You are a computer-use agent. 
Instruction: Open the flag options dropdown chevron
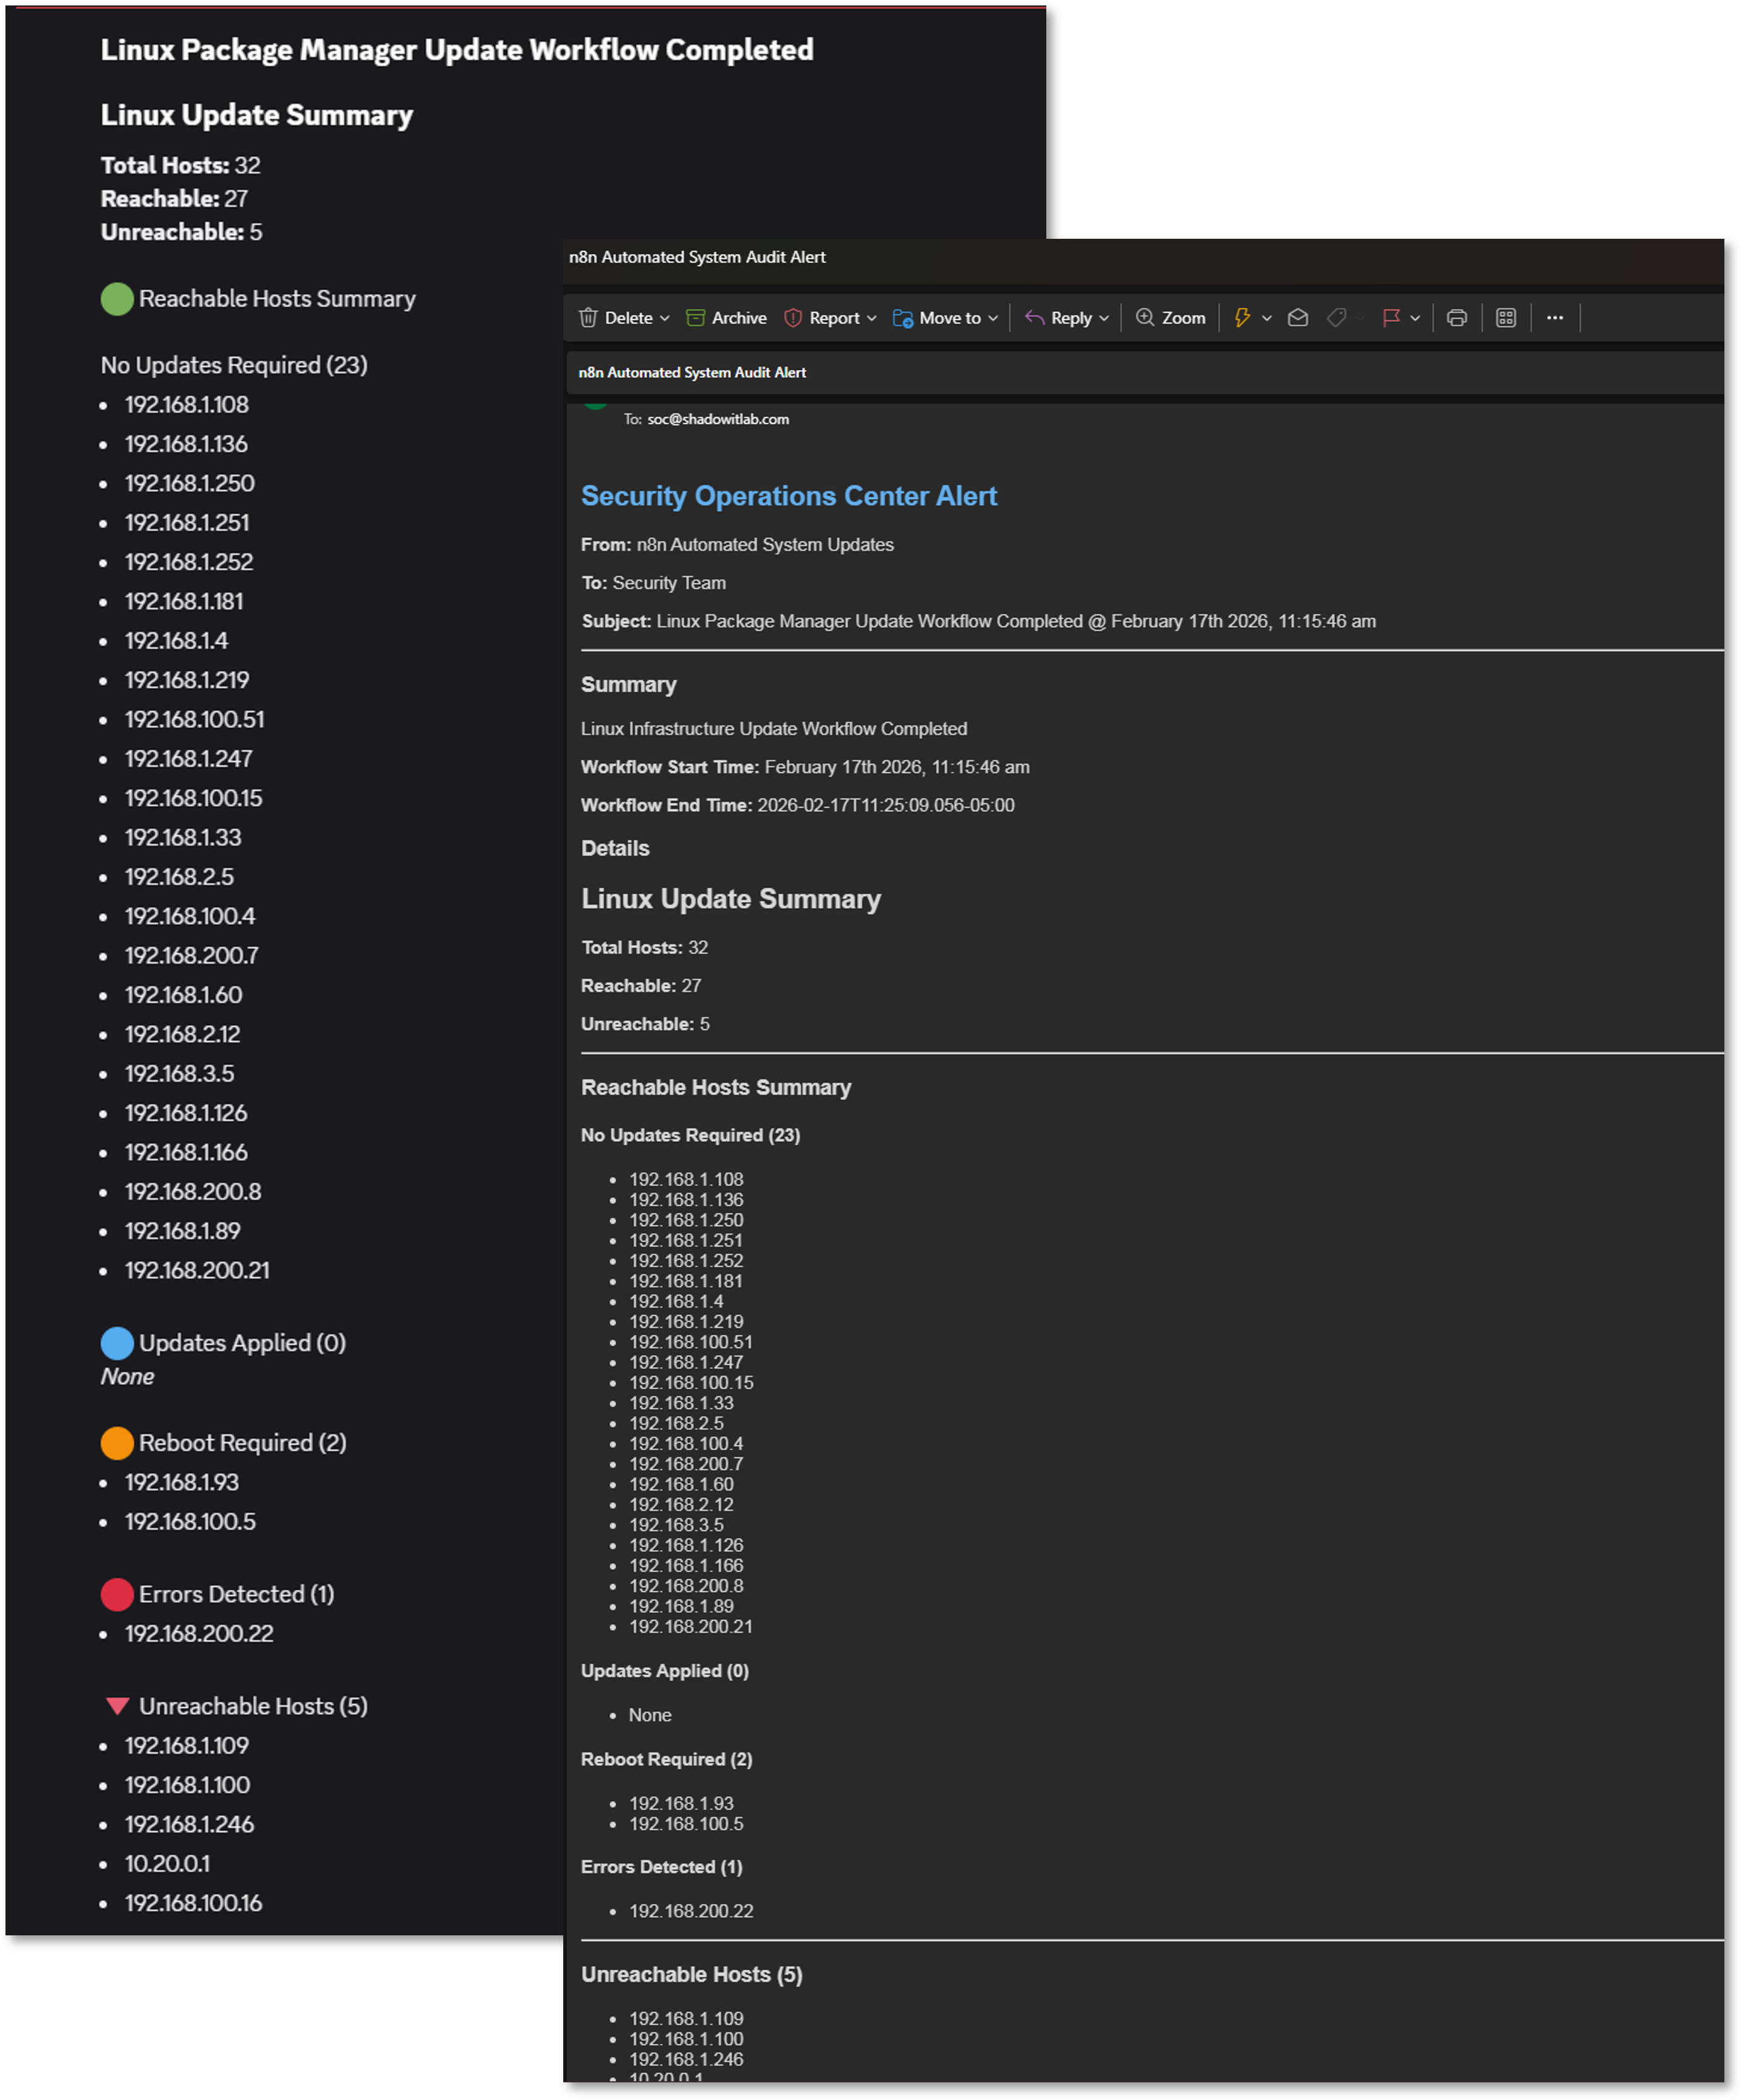(x=1416, y=318)
